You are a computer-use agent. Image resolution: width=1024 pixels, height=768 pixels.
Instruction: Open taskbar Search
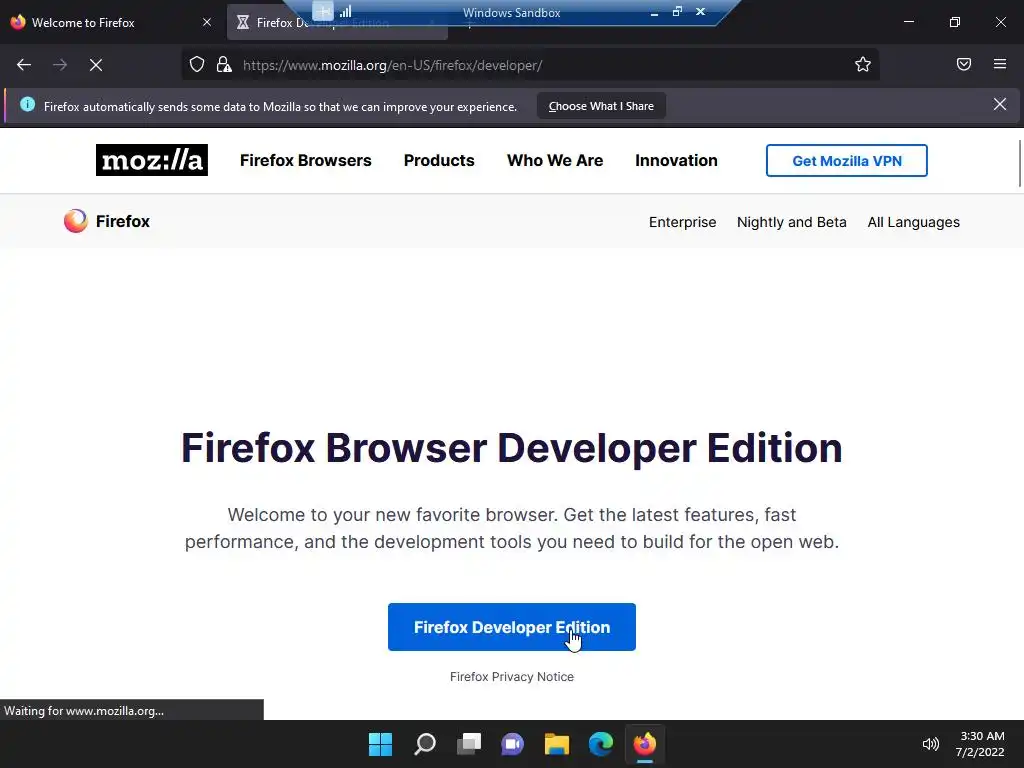coord(424,744)
